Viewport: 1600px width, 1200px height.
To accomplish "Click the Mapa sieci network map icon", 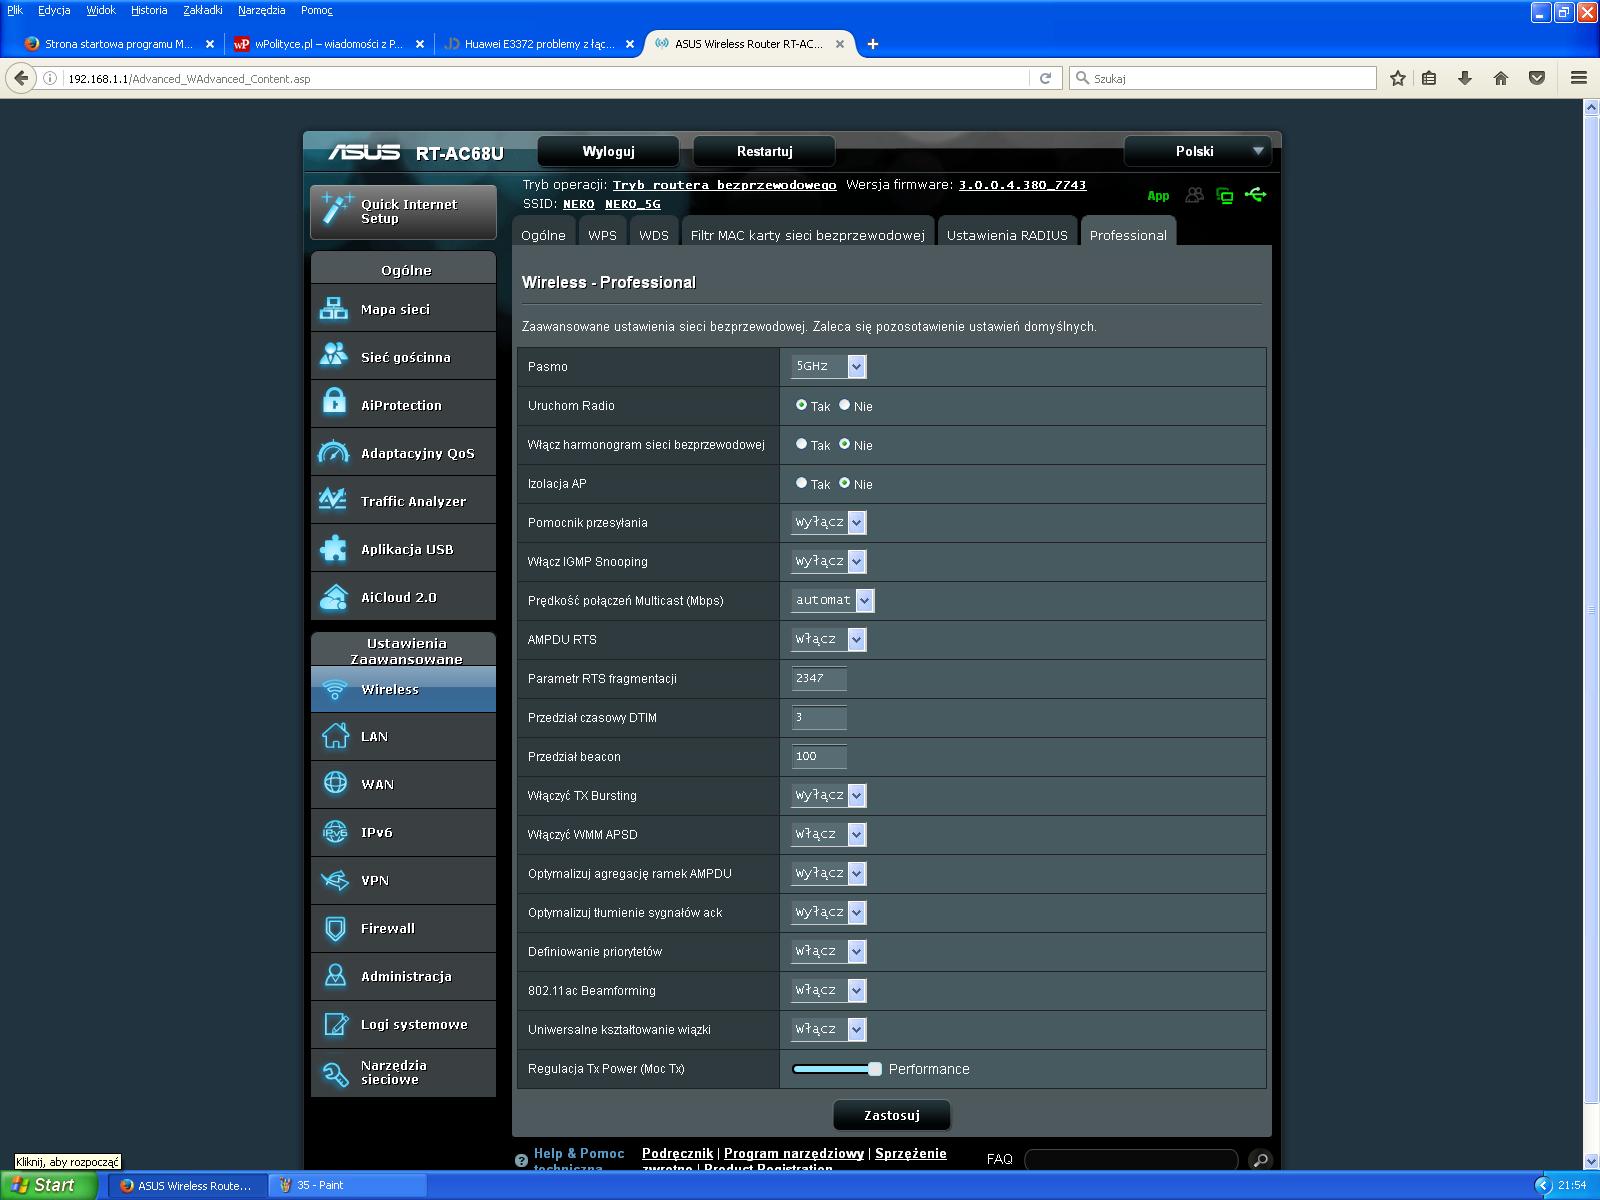I will [x=334, y=309].
